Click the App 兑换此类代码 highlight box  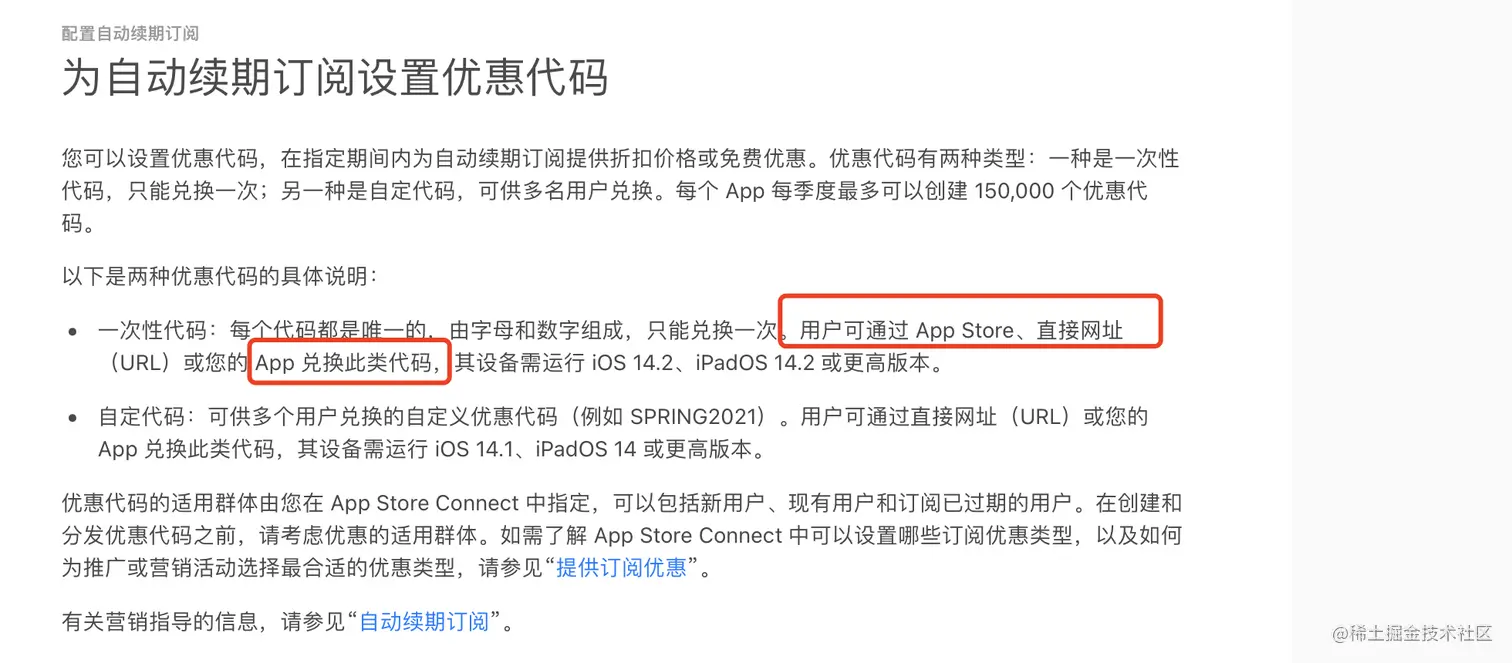click(x=349, y=363)
